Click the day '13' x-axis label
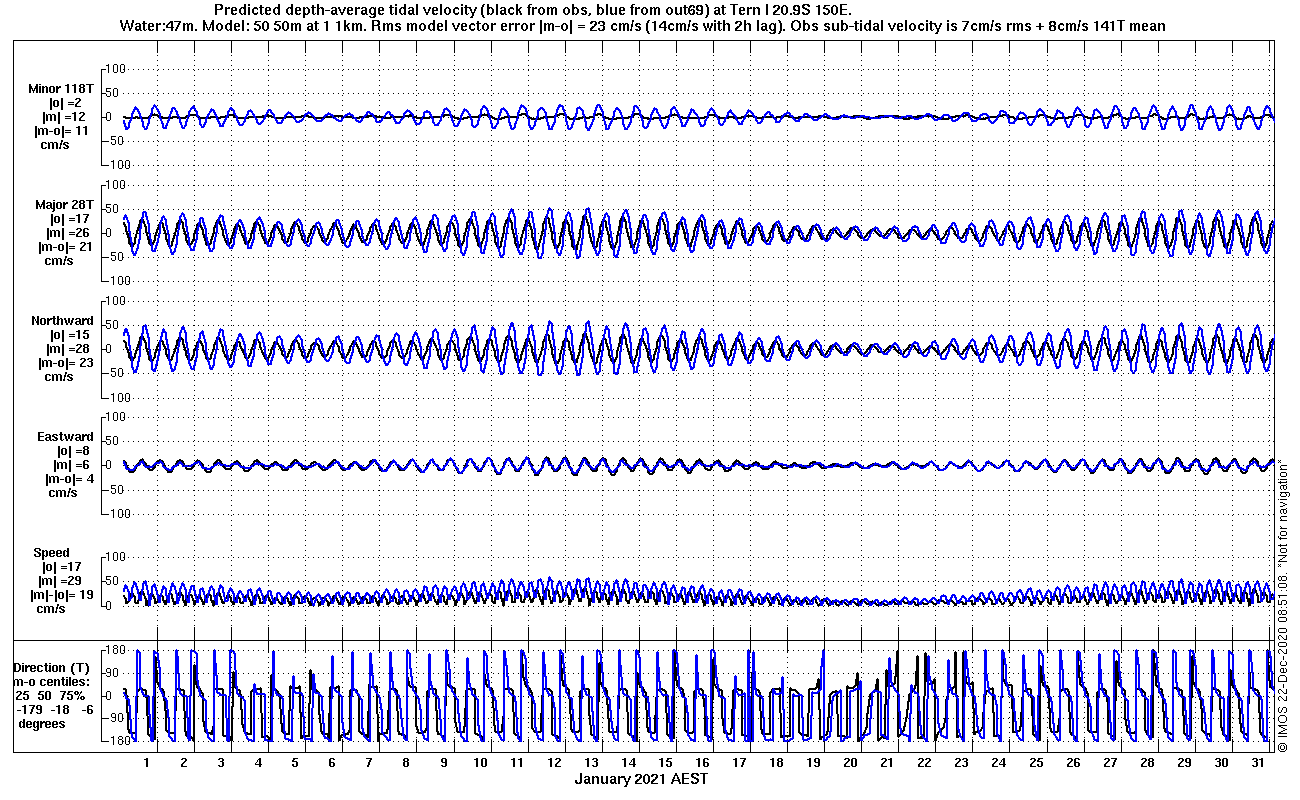1300x800 pixels. [591, 763]
